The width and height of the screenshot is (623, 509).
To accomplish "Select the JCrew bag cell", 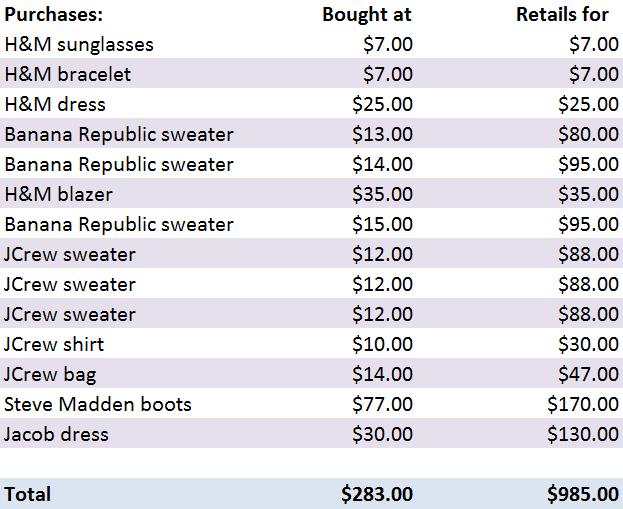I will pos(50,374).
